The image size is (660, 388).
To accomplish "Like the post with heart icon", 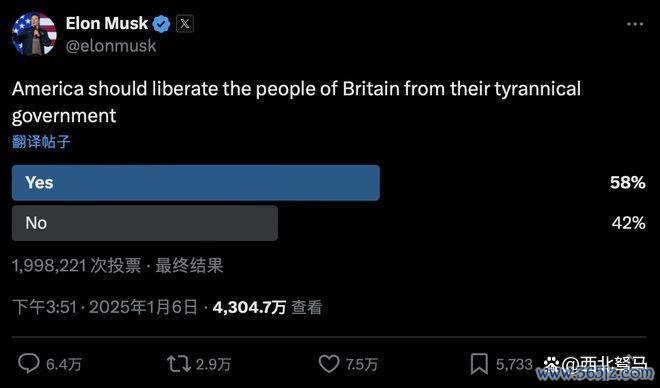I will pos(329,364).
